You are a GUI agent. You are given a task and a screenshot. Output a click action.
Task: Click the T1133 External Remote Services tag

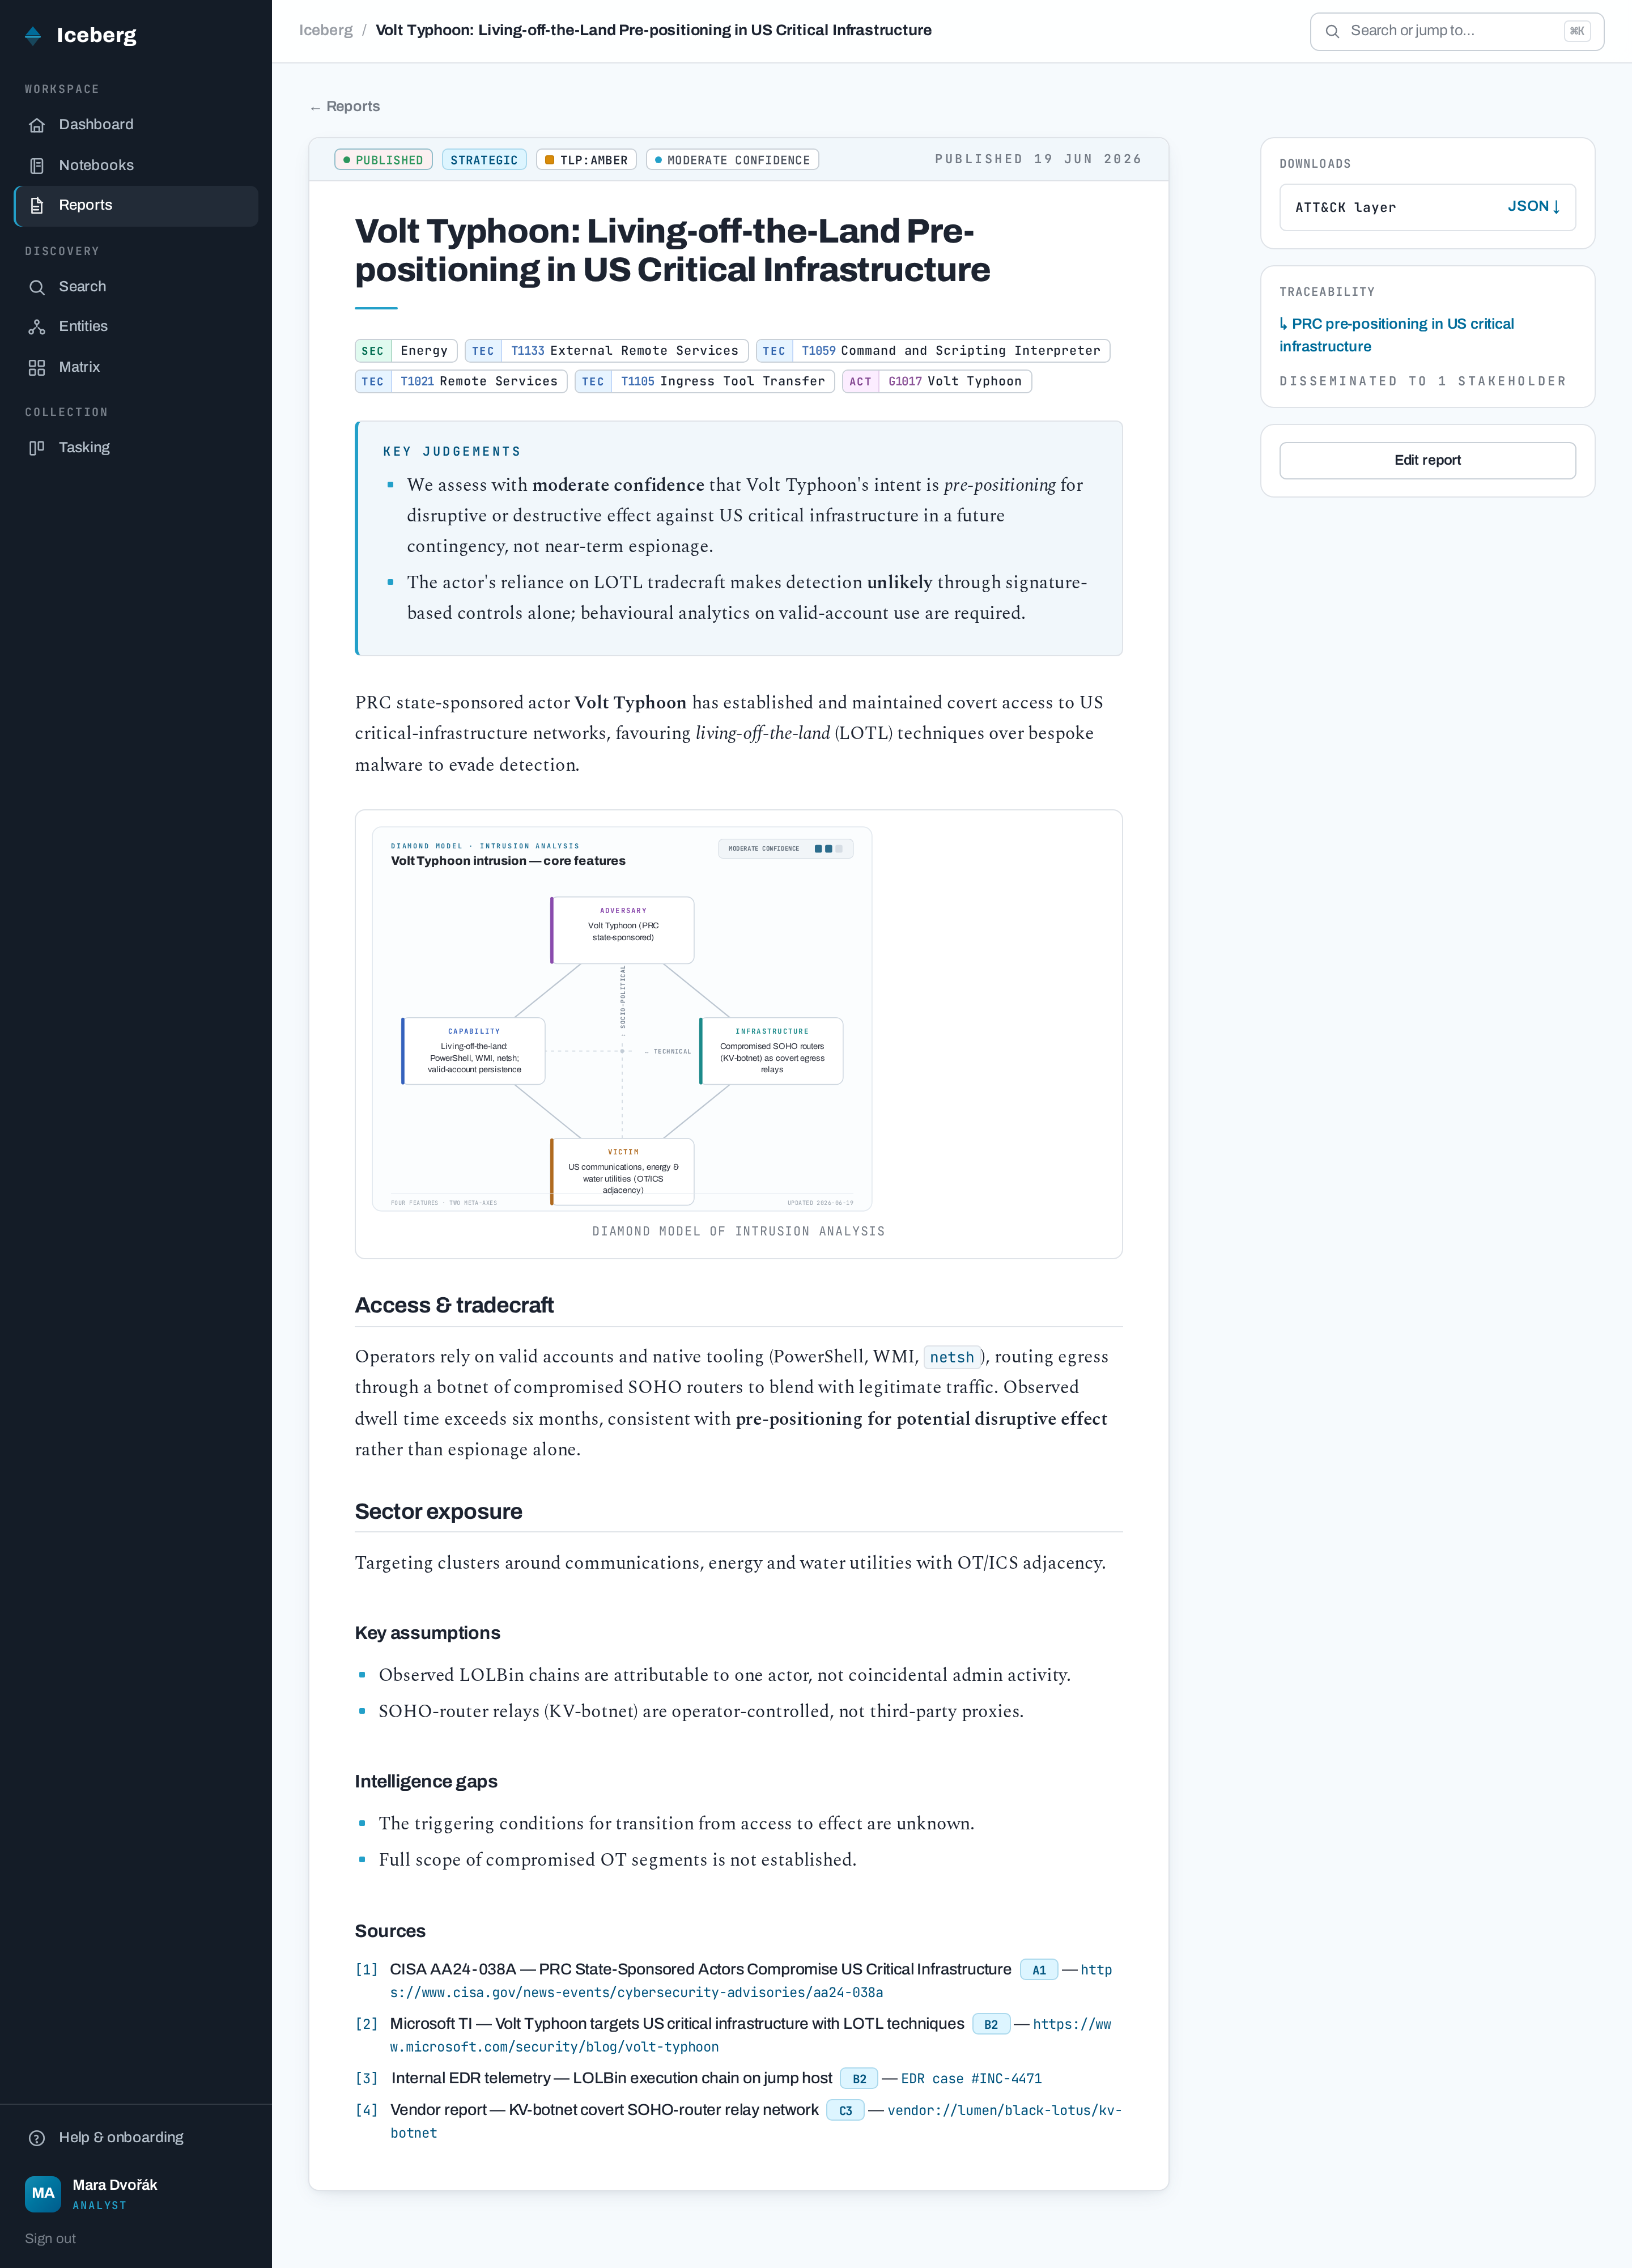click(x=606, y=351)
